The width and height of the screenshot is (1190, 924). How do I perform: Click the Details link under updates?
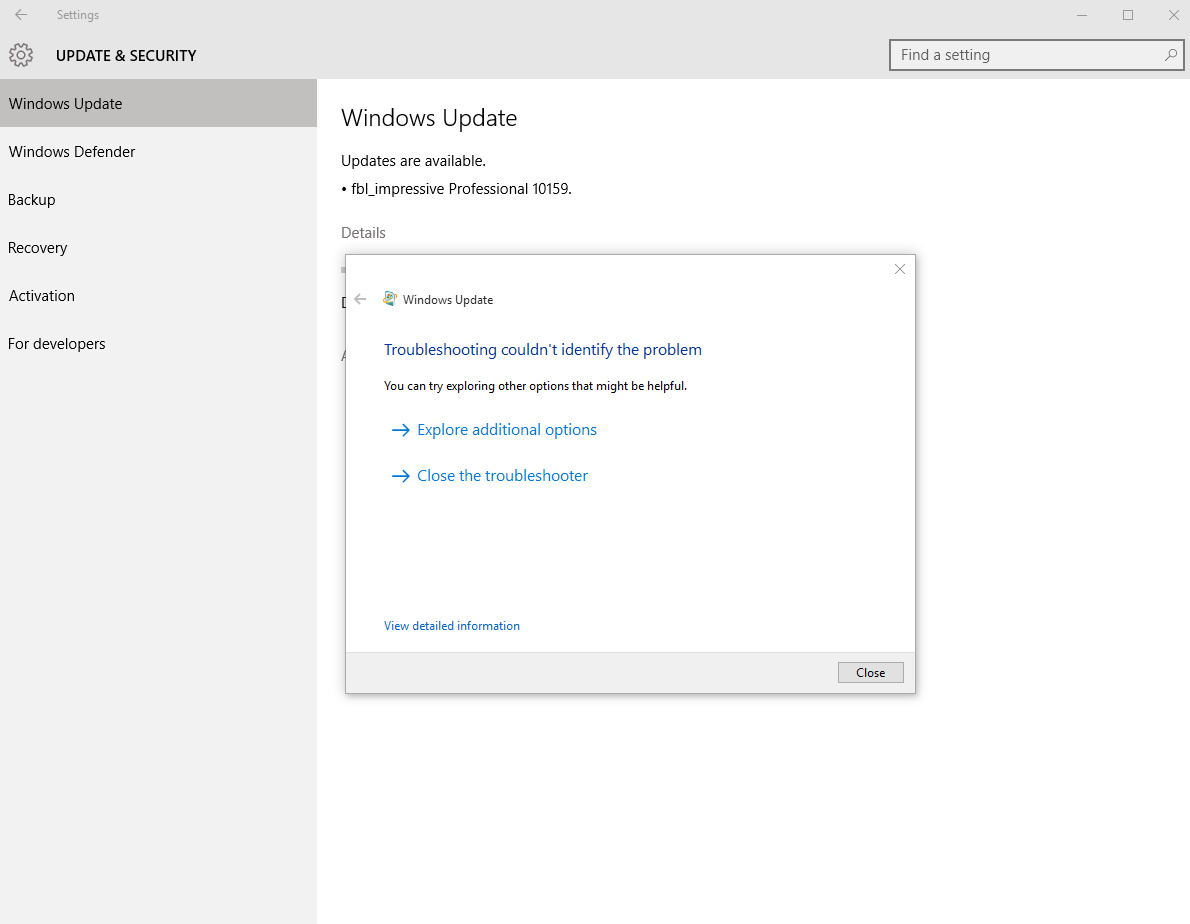pos(364,233)
